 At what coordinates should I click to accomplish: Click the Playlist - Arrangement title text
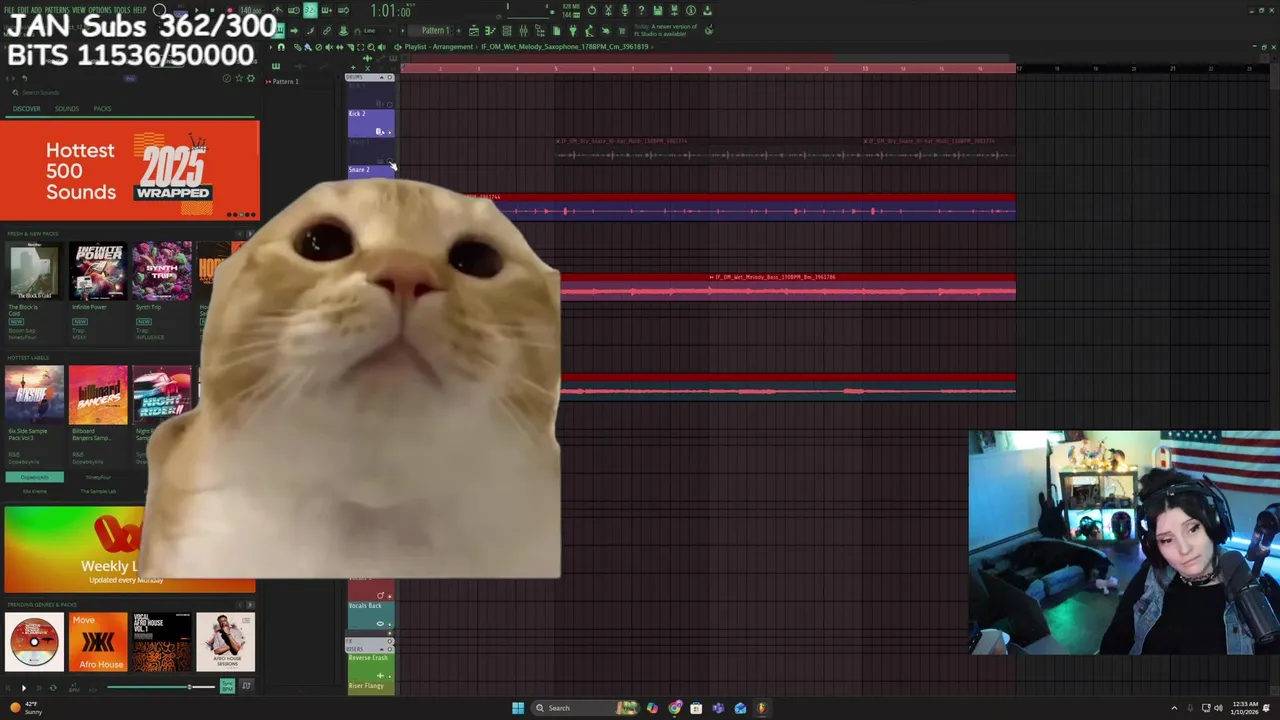[x=438, y=47]
